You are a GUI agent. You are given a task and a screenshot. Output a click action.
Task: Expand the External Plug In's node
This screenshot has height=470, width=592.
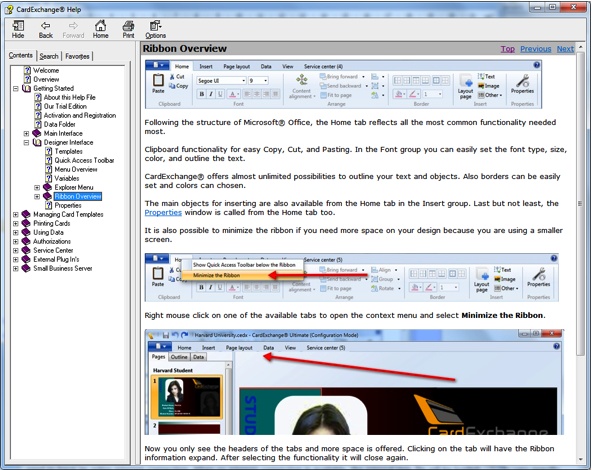point(15,260)
